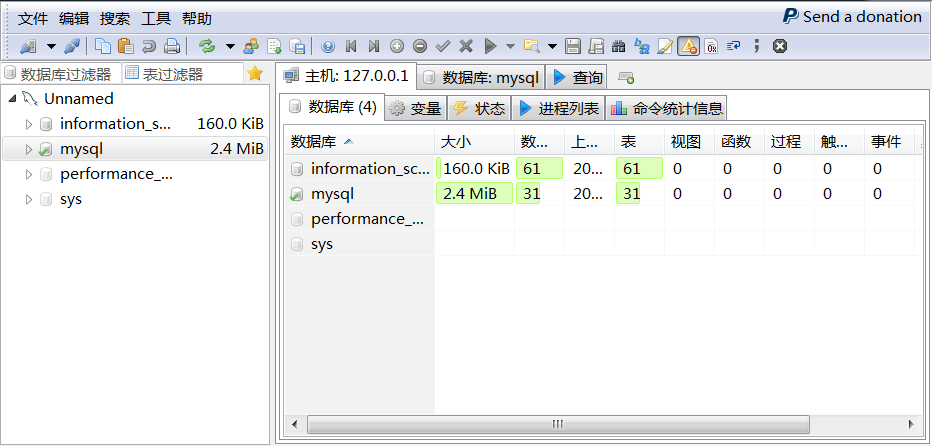Click the undo arrow icon
Image resolution: width=932 pixels, height=446 pixels.
click(x=148, y=46)
